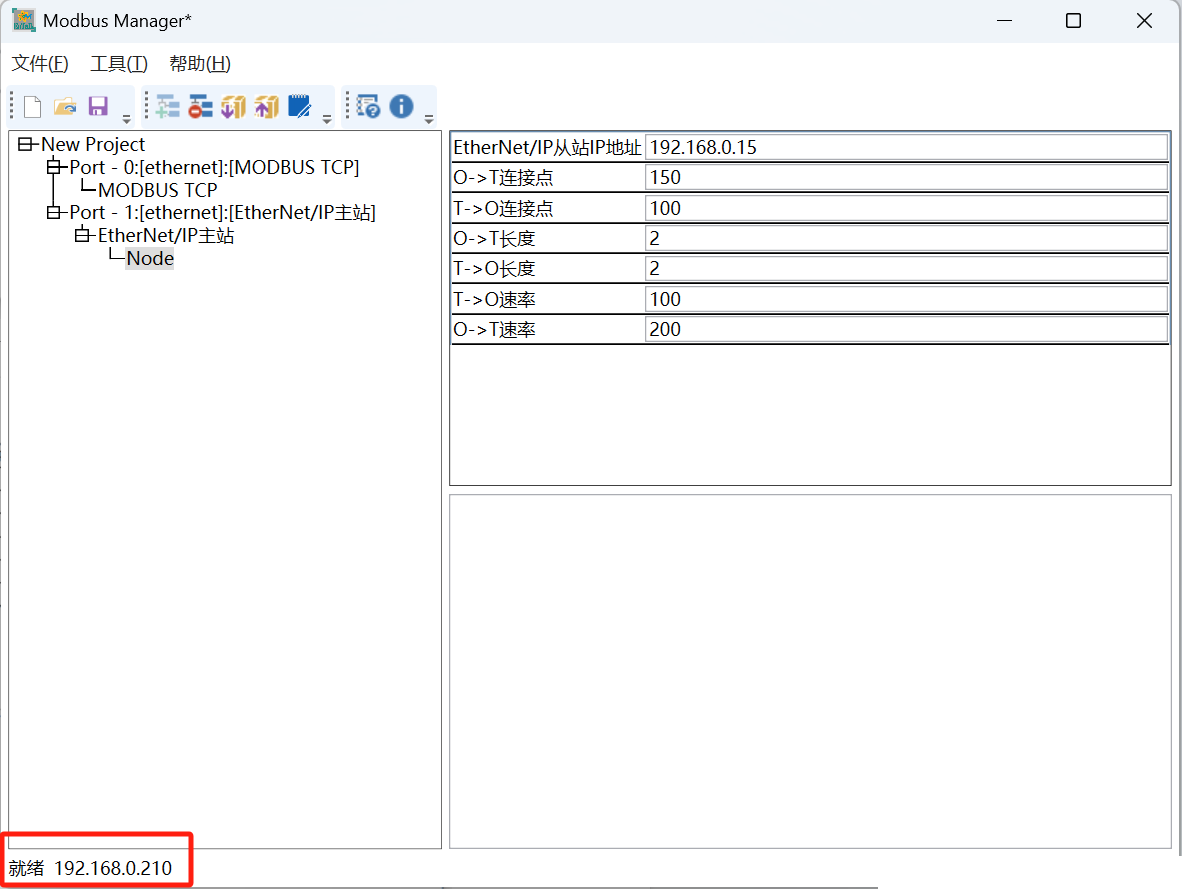Image resolution: width=1182 pixels, height=889 pixels.
Task: Click the delete node toolbar icon
Action: (x=201, y=107)
